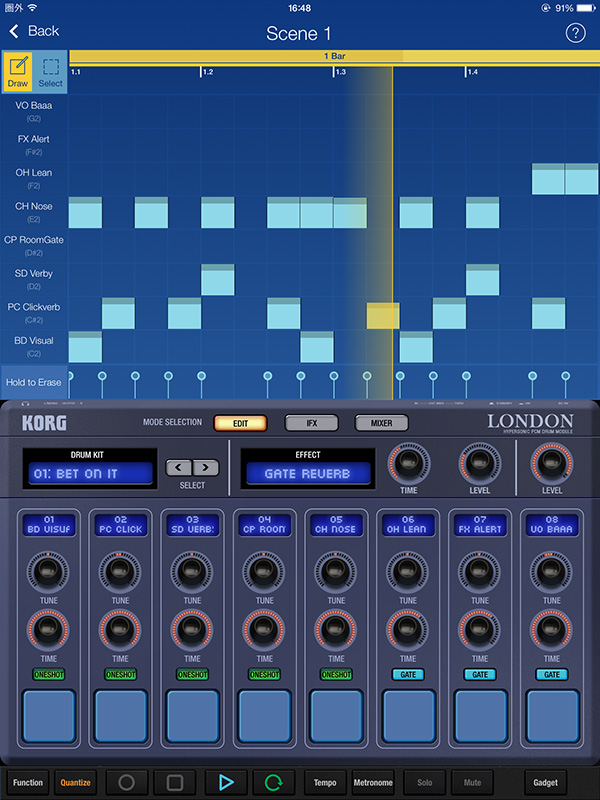The width and height of the screenshot is (600, 800).
Task: Switch to EDIT mode
Action: pos(240,423)
